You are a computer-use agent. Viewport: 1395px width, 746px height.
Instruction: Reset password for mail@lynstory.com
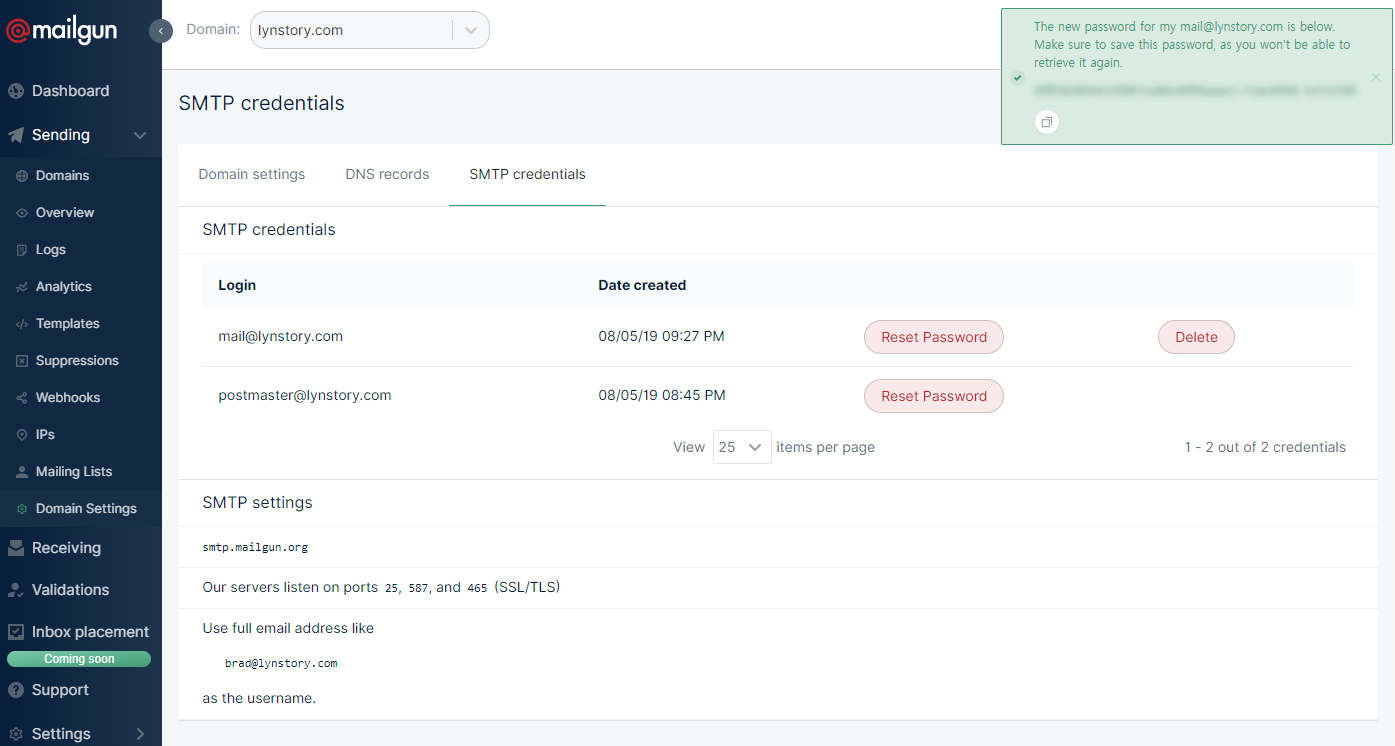point(934,337)
